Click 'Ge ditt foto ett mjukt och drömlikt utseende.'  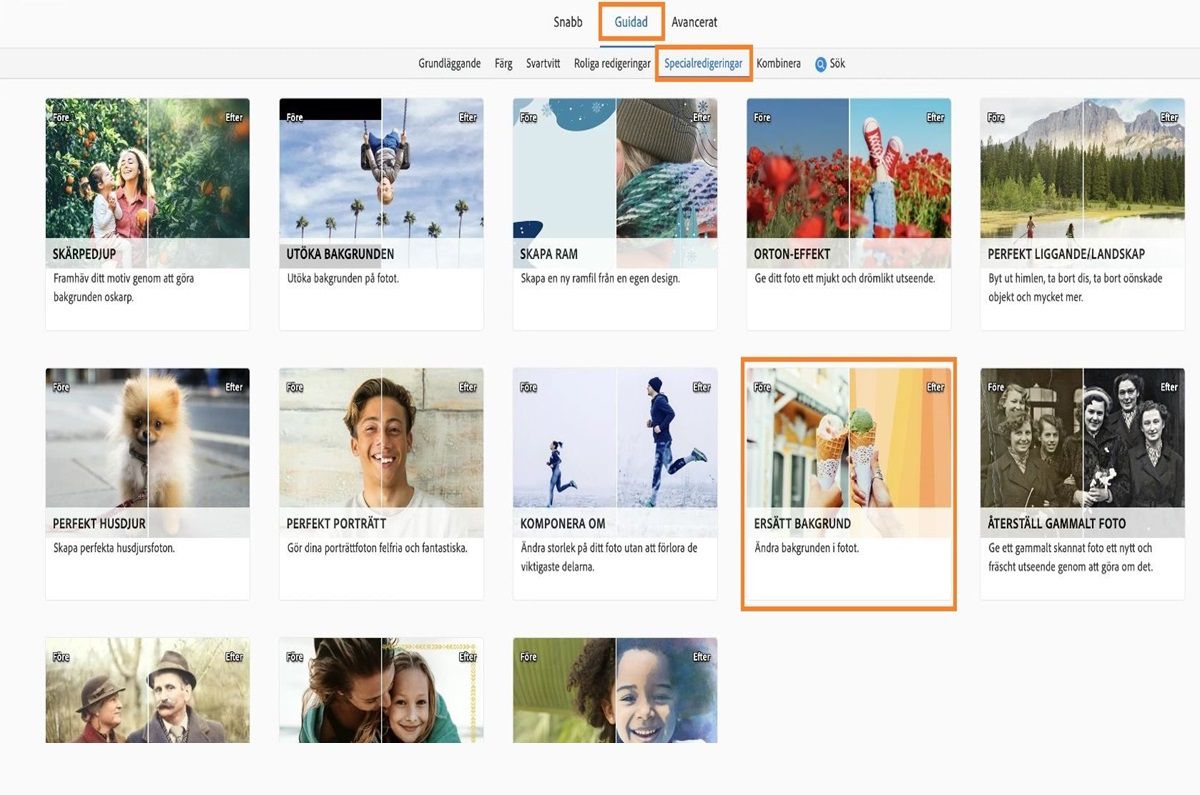(x=845, y=278)
